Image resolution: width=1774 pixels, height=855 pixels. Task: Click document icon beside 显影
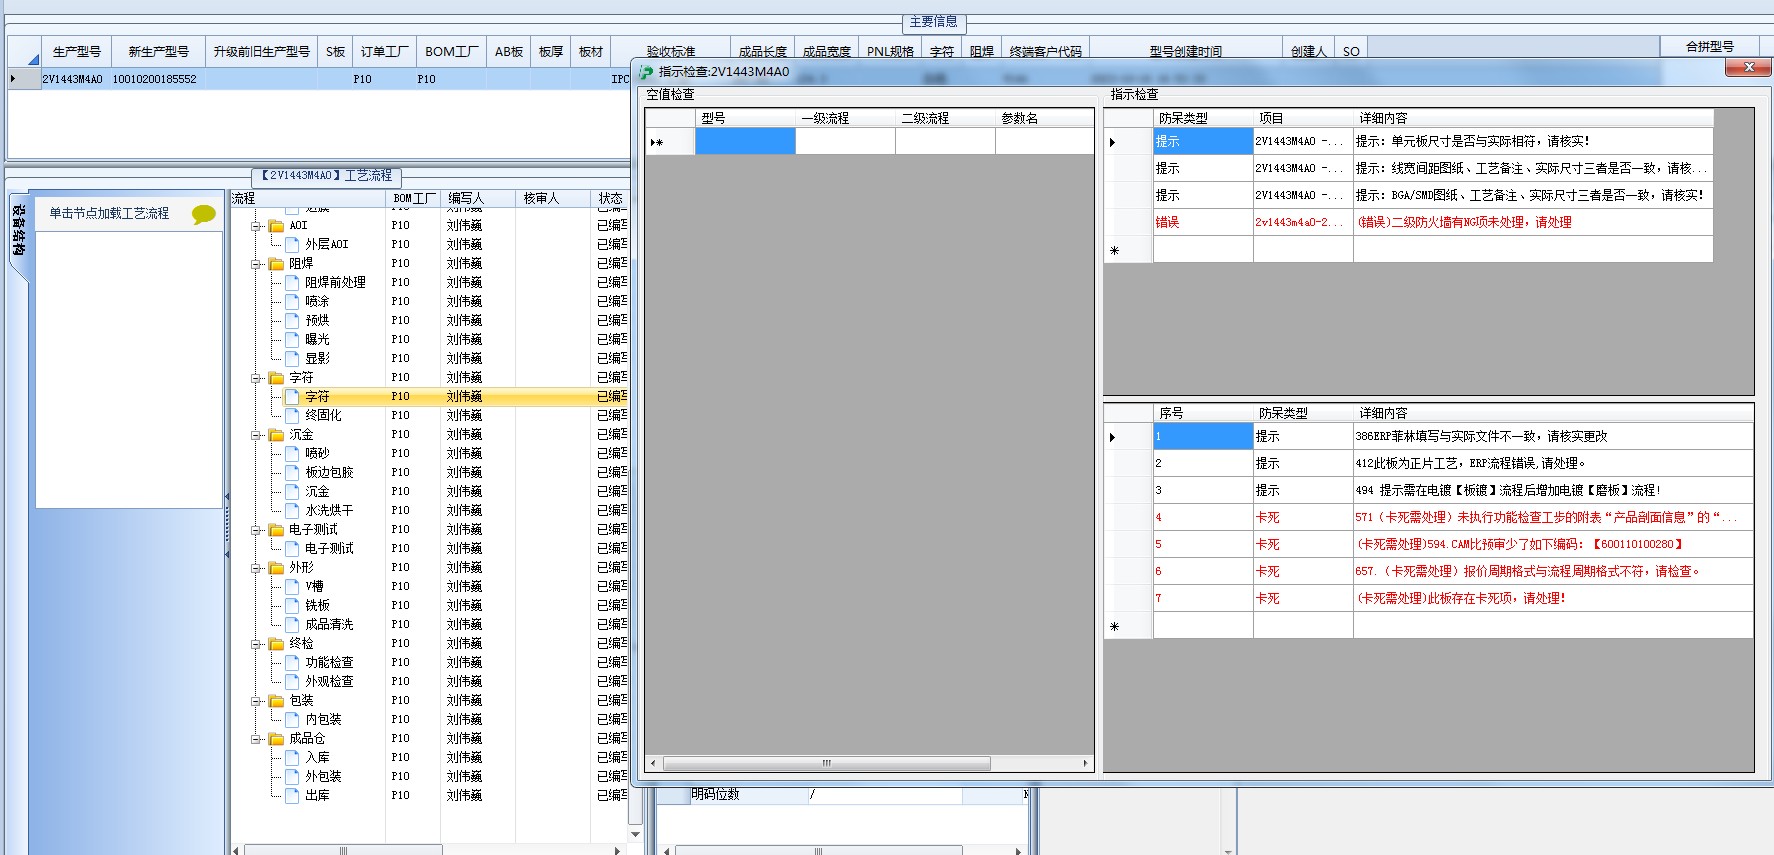click(293, 358)
